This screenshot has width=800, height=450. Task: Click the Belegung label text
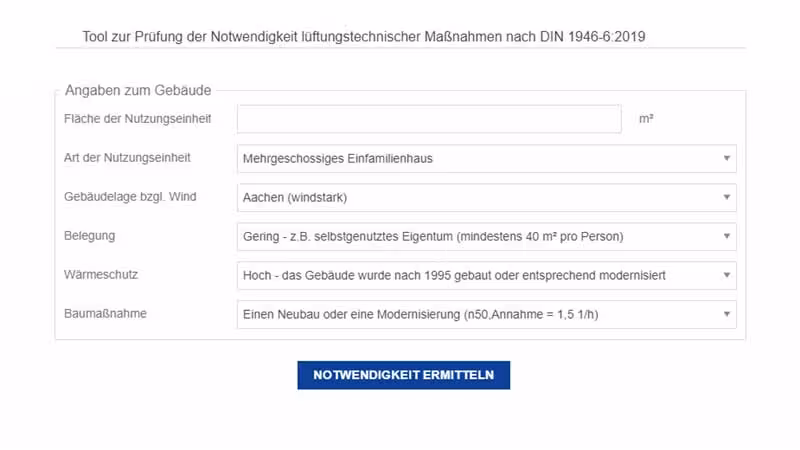[89, 236]
